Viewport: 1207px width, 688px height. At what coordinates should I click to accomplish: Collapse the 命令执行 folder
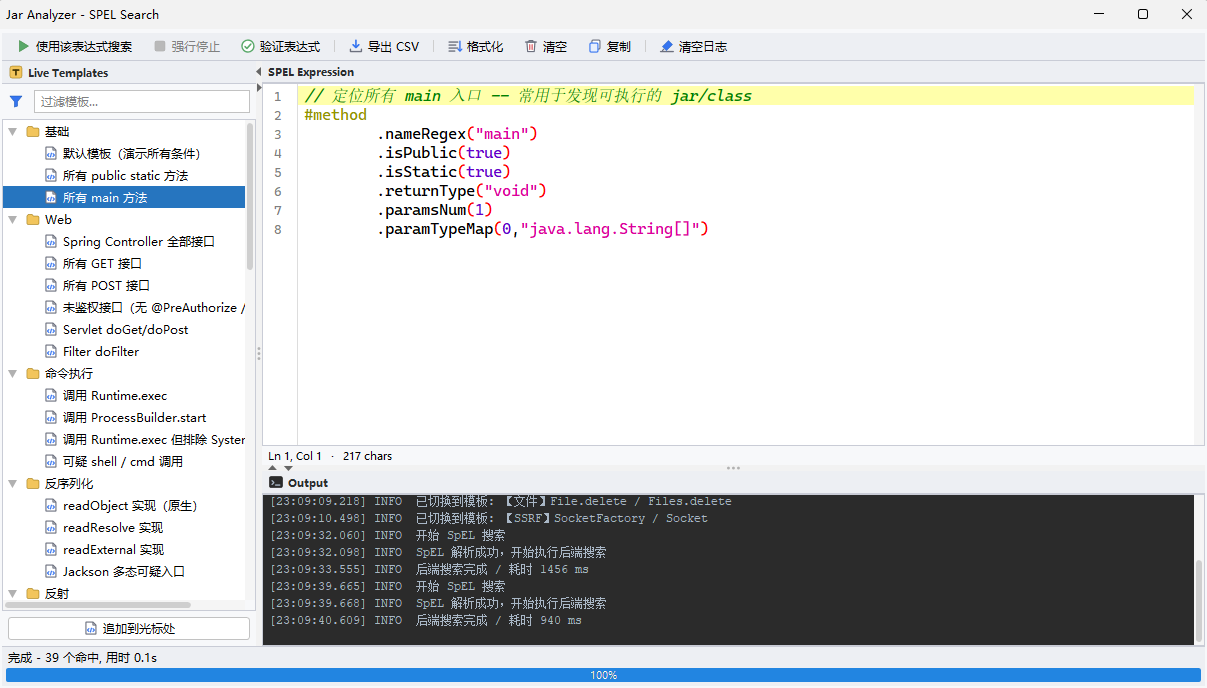coord(13,373)
